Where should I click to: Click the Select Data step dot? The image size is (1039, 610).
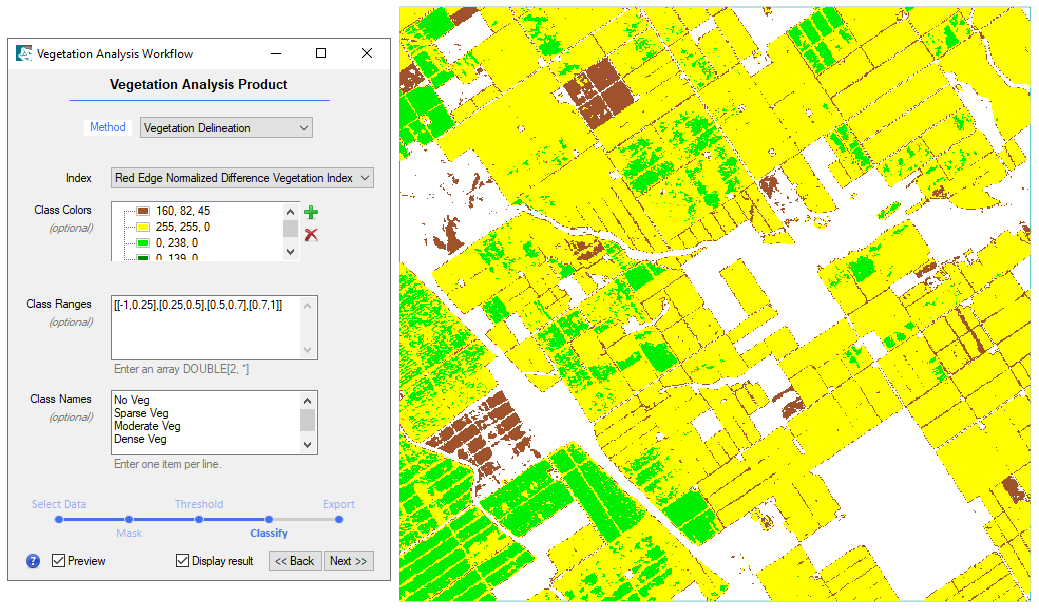59,519
